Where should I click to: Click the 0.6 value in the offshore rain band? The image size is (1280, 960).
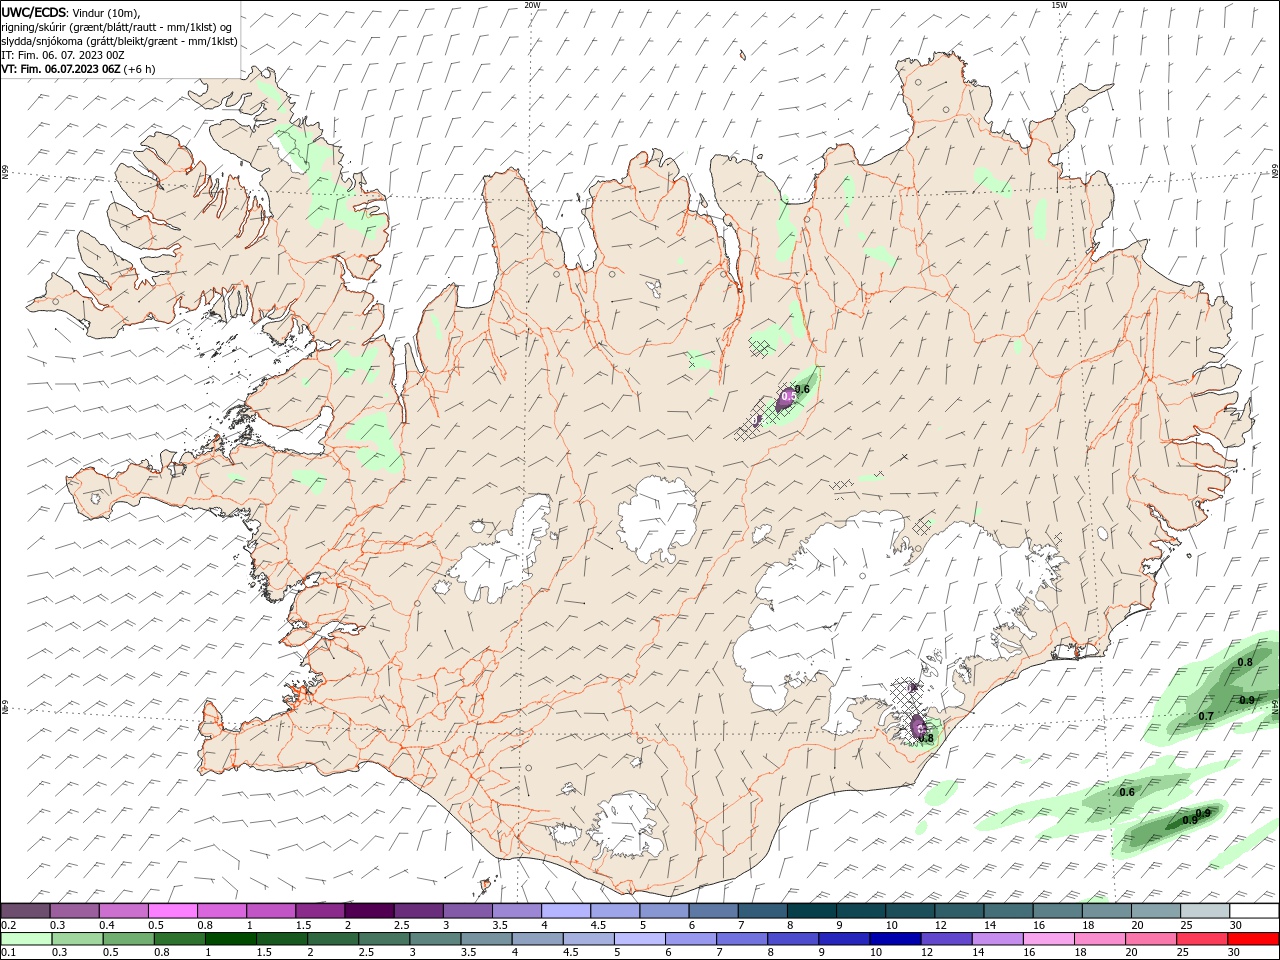pyautogui.click(x=1127, y=792)
